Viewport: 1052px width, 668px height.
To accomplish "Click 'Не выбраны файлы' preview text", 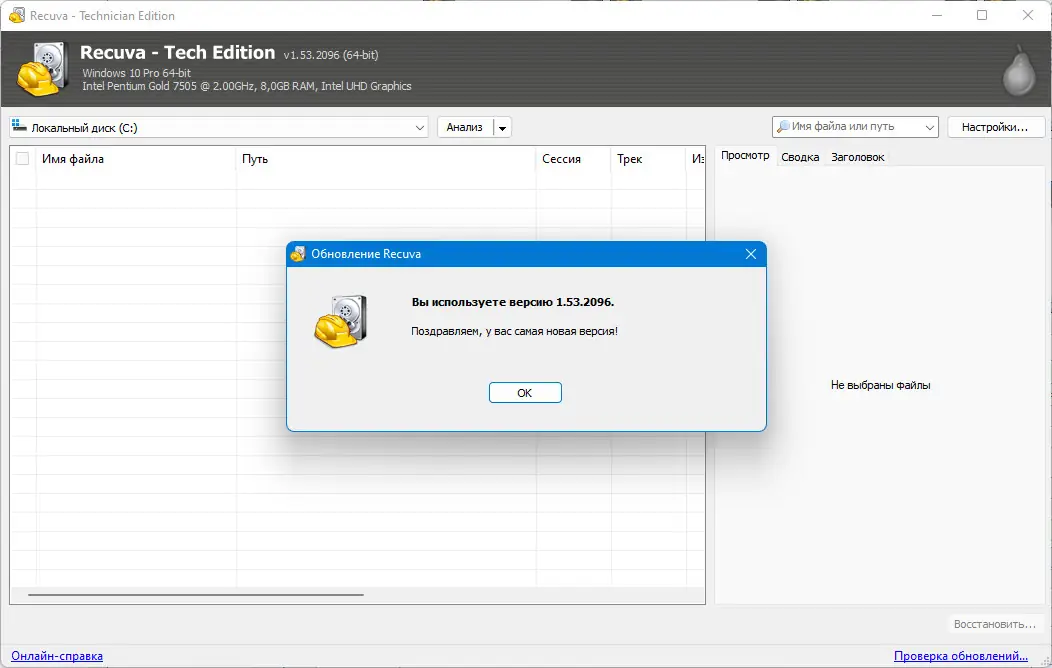I will [x=880, y=385].
